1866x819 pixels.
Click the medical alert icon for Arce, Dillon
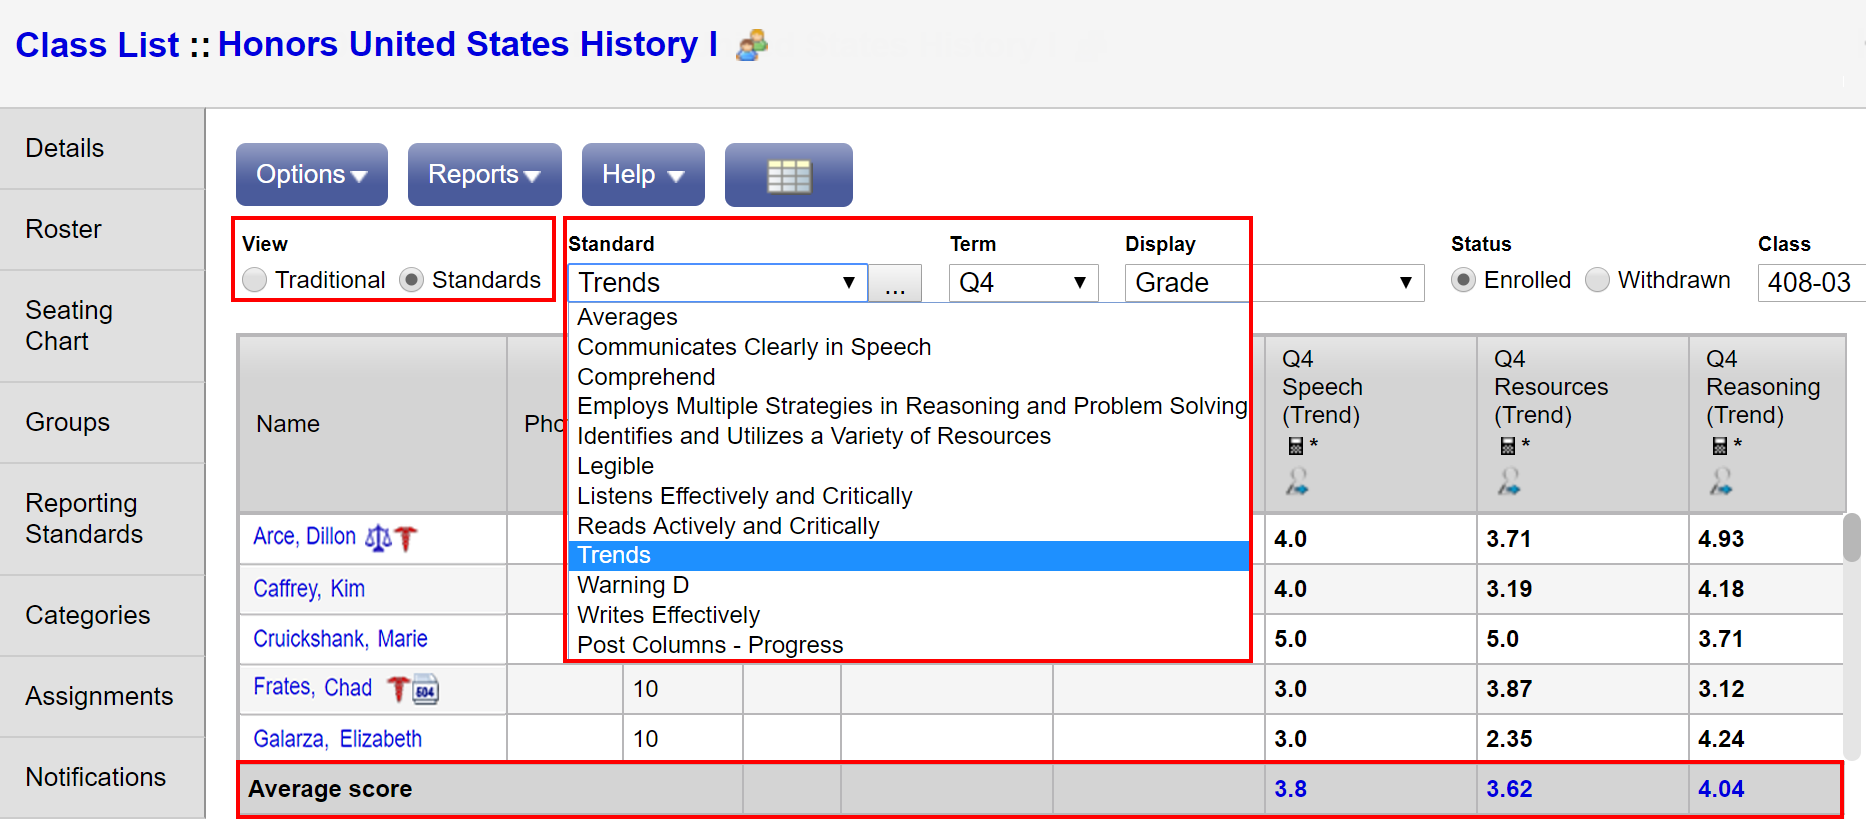(x=406, y=538)
